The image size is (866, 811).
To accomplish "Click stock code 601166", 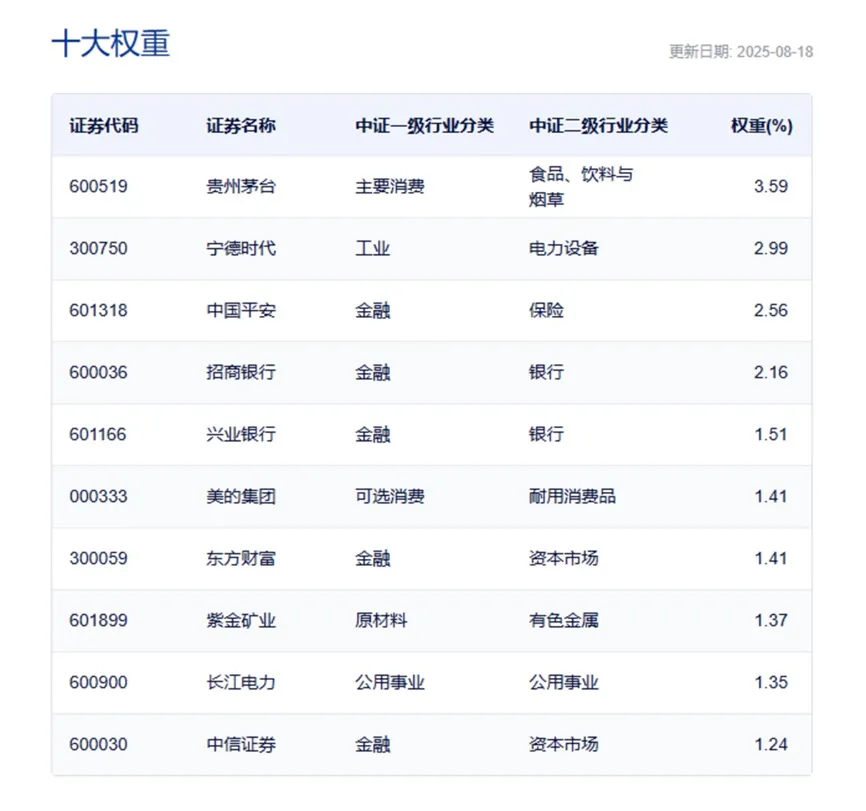I will pyautogui.click(x=98, y=434).
